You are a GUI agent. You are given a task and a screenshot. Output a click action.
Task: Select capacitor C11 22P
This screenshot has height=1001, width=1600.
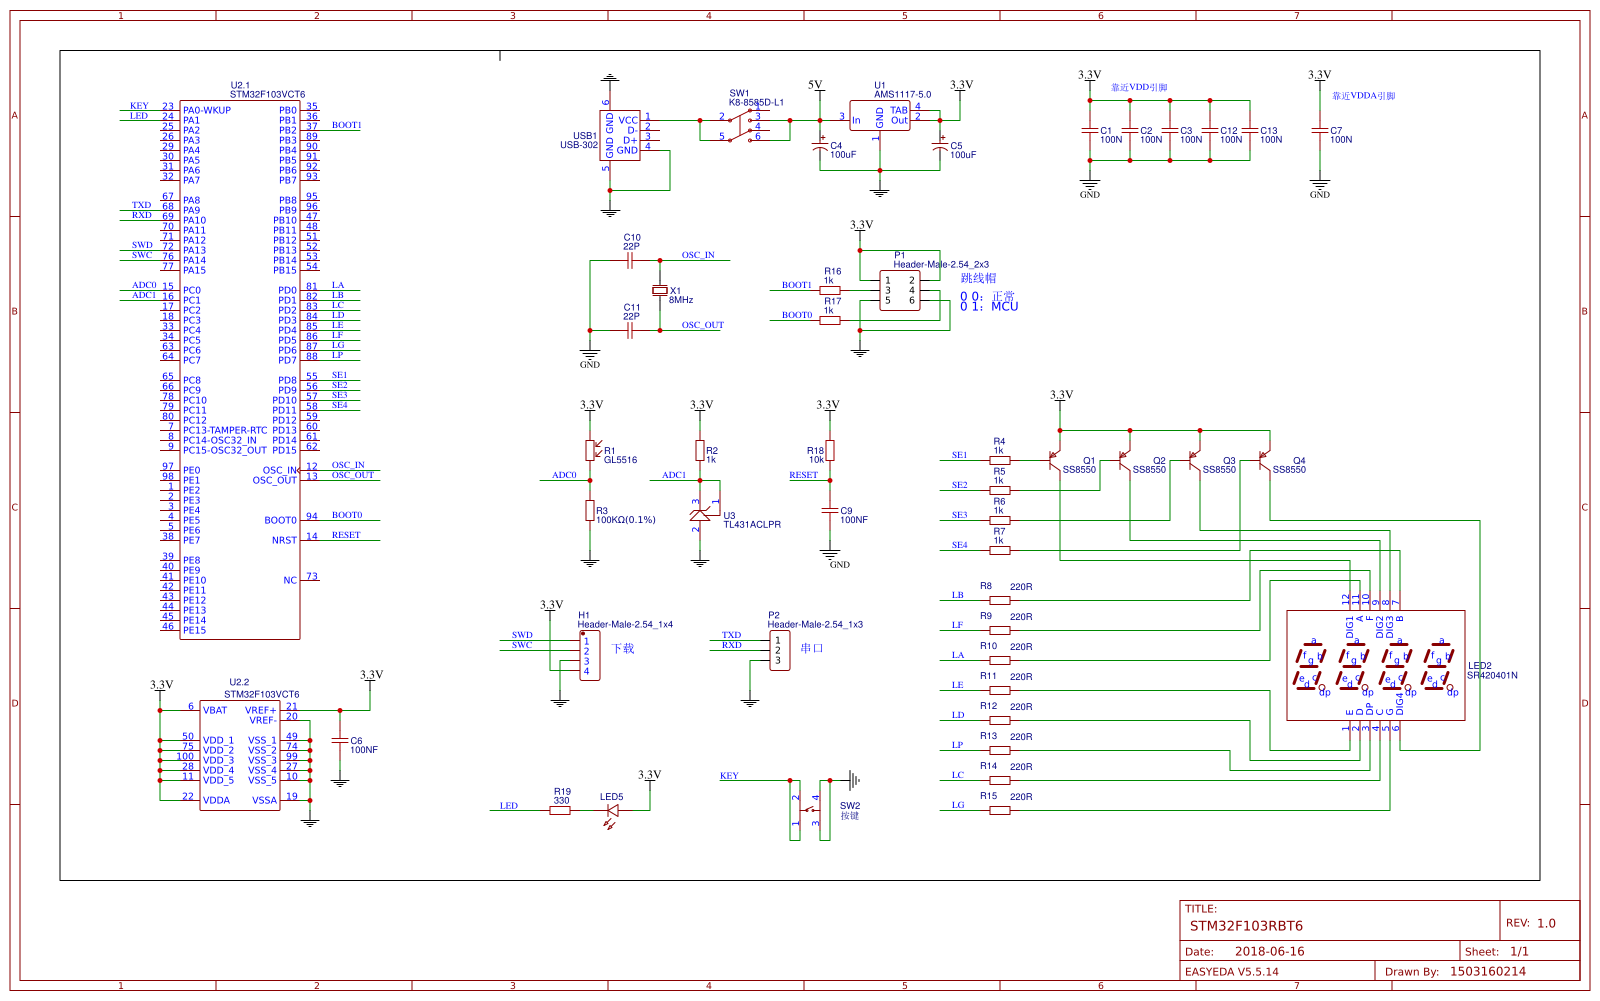point(630,330)
